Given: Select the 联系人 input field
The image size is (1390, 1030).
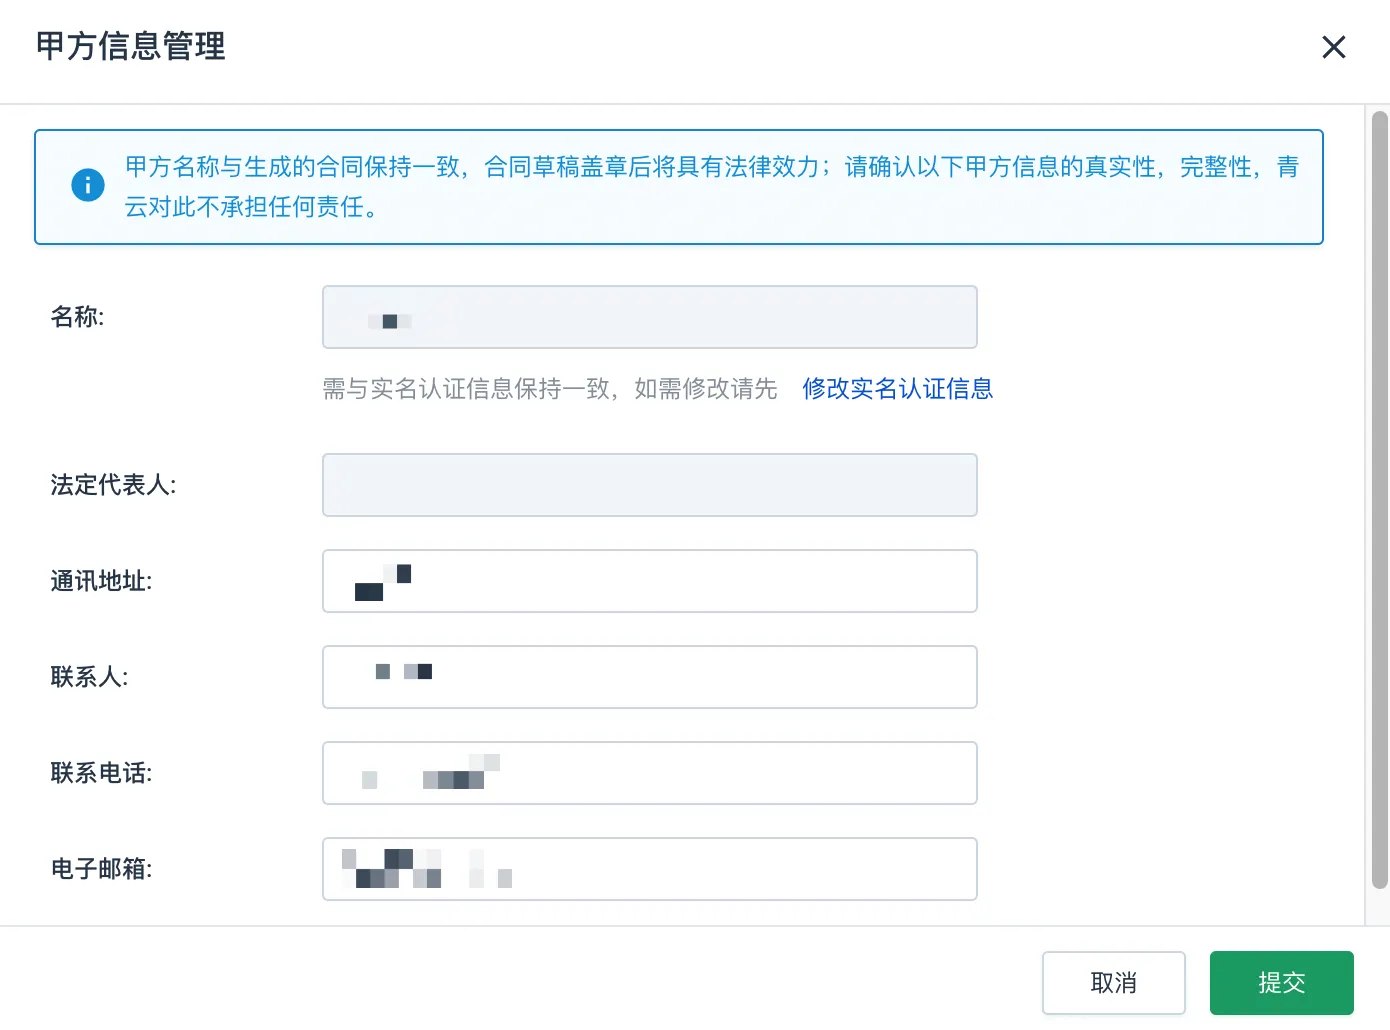Looking at the screenshot, I should pyautogui.click(x=650, y=677).
